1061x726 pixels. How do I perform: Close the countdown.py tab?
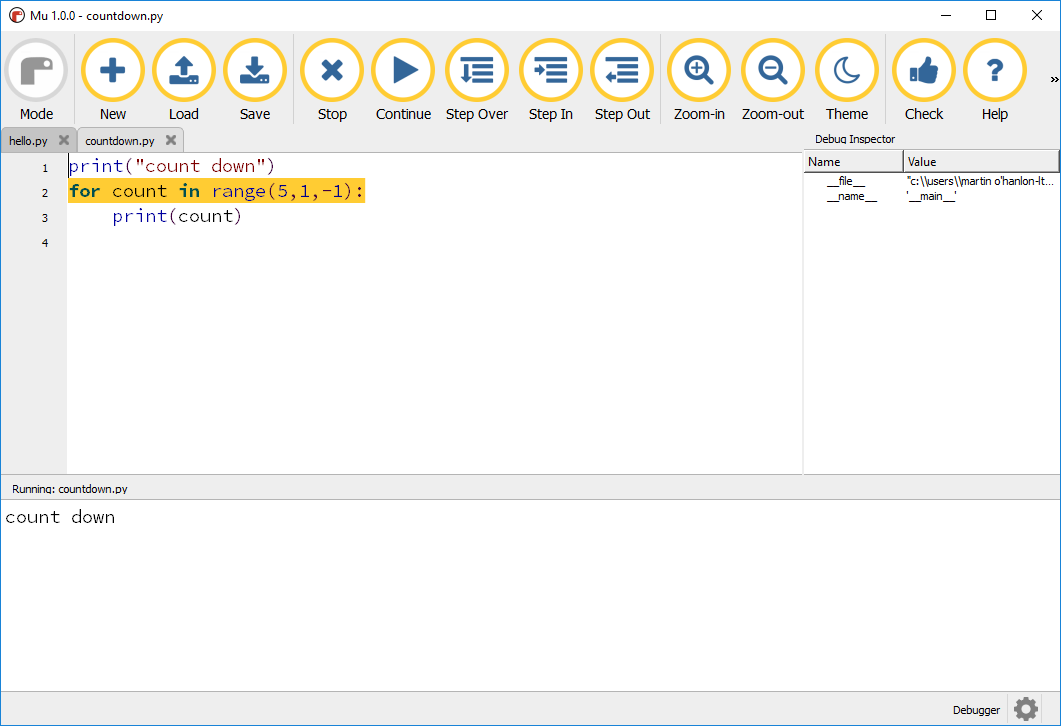pos(171,141)
